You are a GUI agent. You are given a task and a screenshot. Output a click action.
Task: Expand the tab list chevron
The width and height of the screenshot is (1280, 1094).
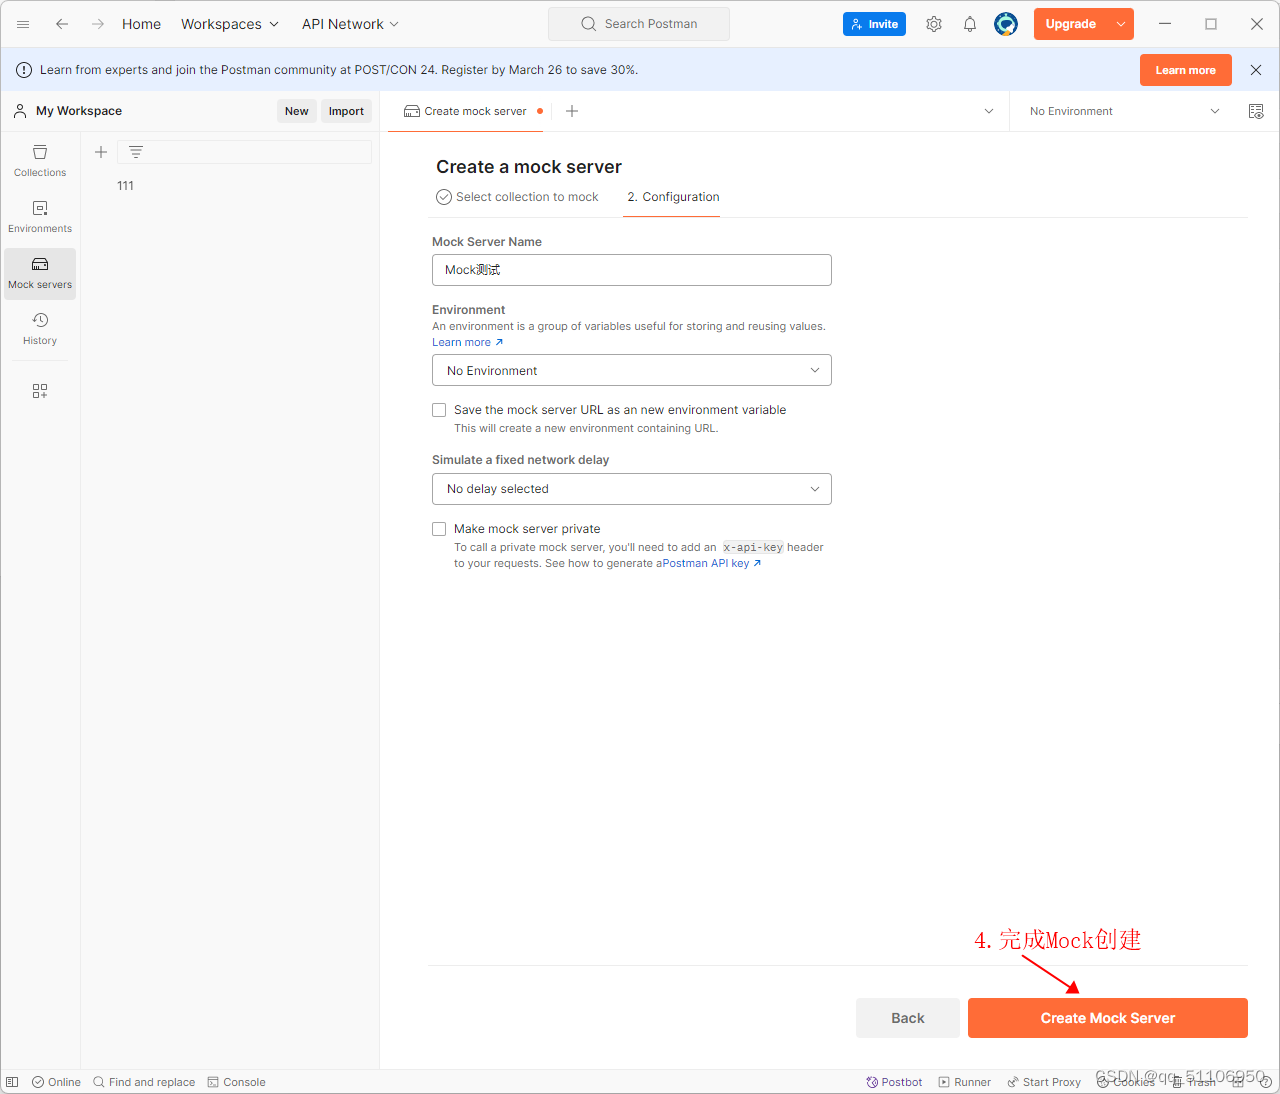989,111
